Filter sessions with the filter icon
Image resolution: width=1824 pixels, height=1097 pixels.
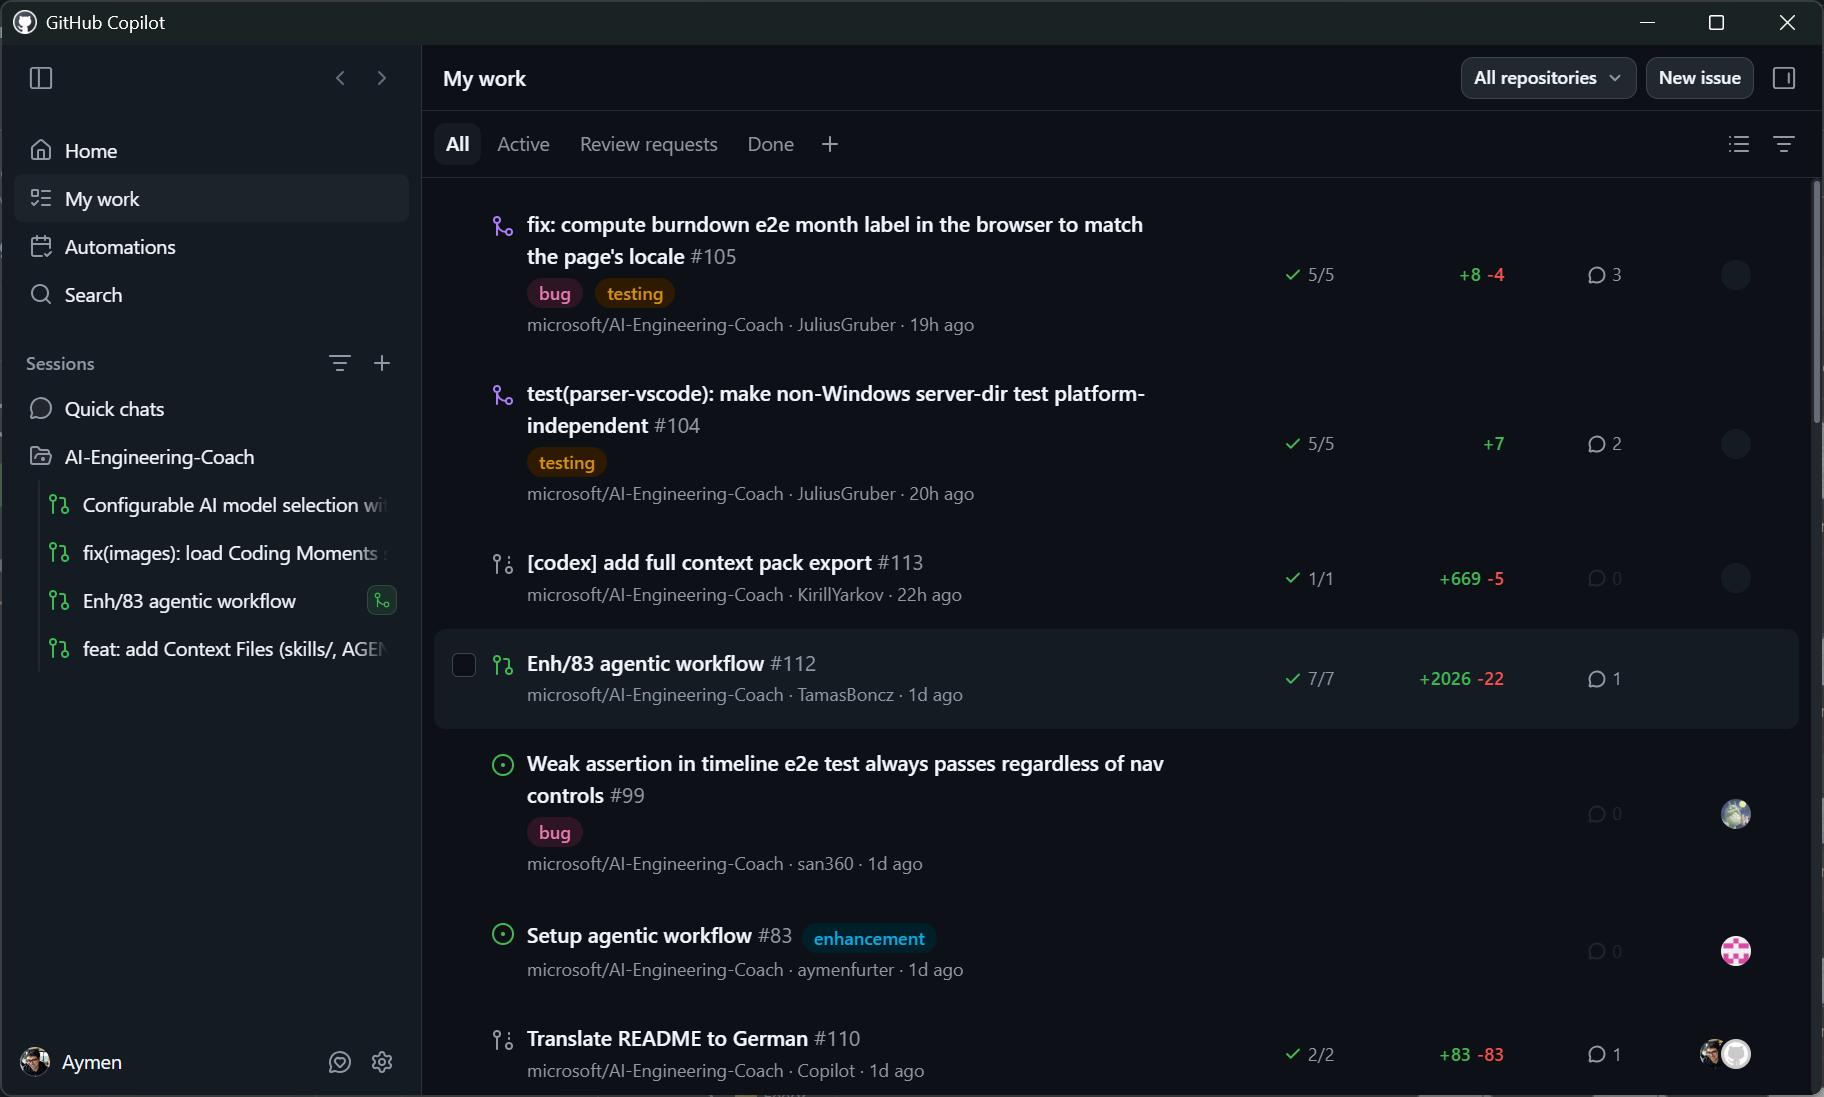pyautogui.click(x=340, y=363)
